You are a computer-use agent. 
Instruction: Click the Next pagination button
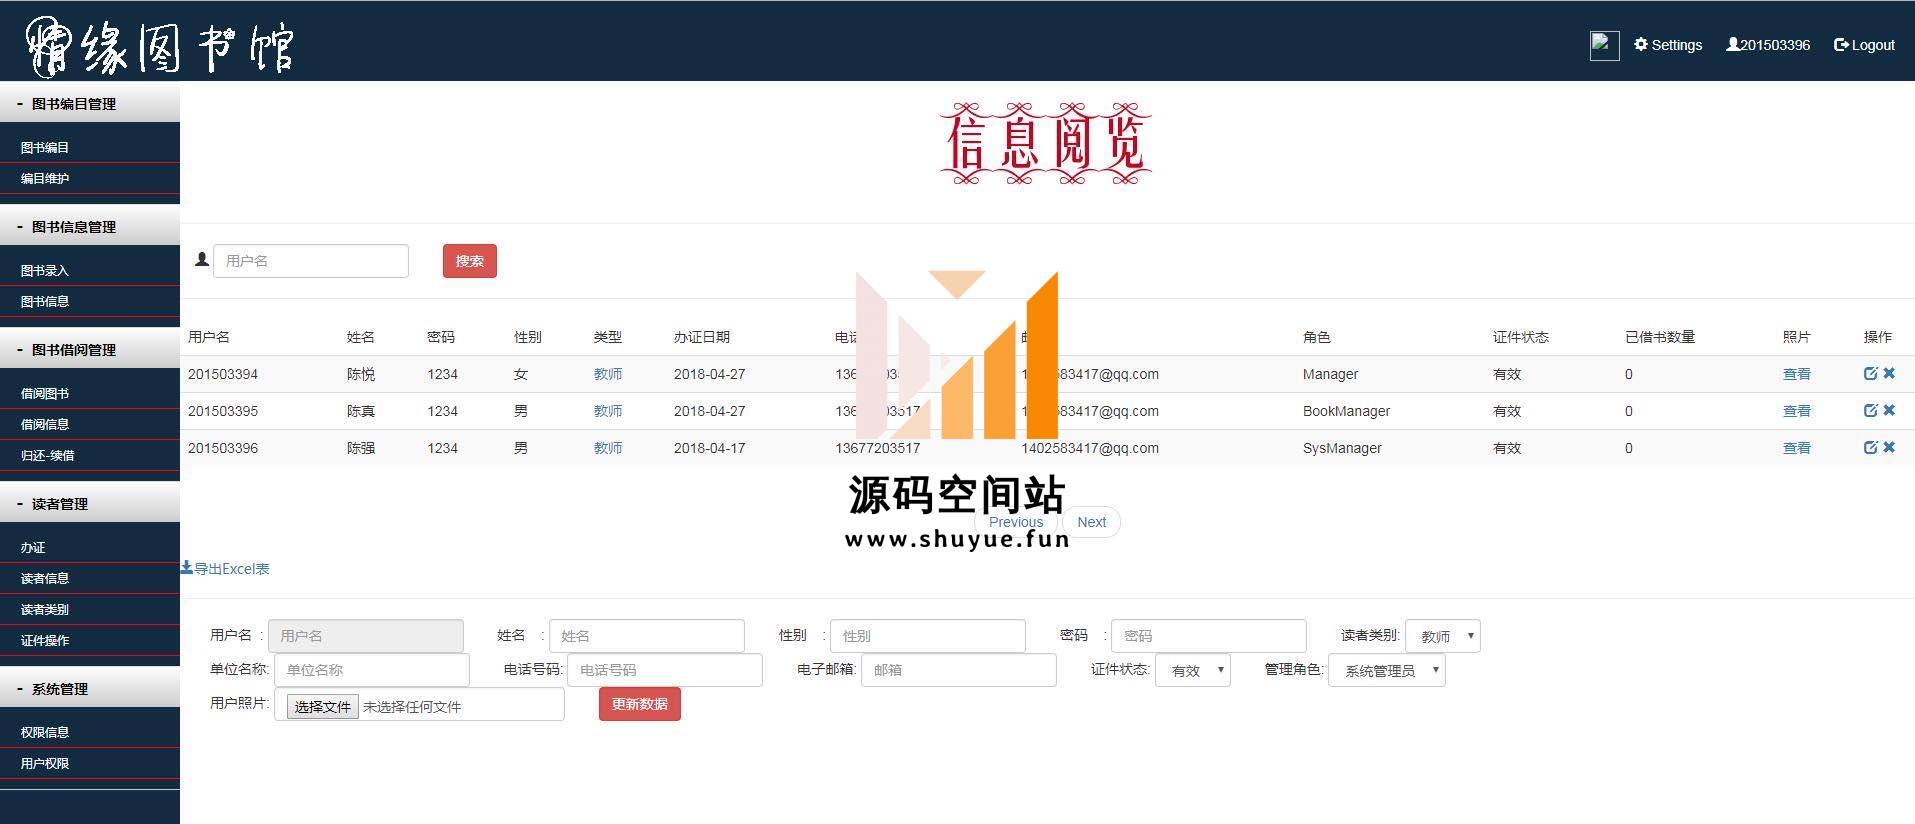pos(1091,522)
